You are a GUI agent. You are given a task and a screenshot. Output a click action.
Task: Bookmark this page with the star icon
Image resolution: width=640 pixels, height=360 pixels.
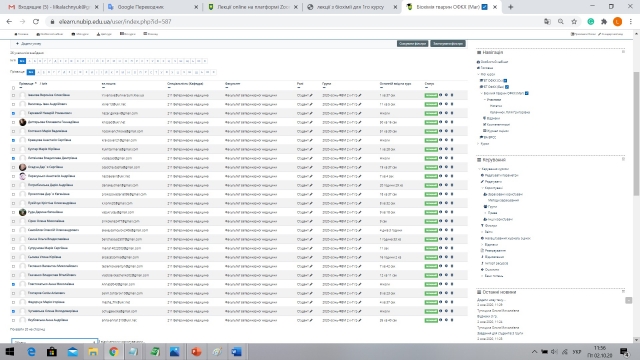click(574, 22)
